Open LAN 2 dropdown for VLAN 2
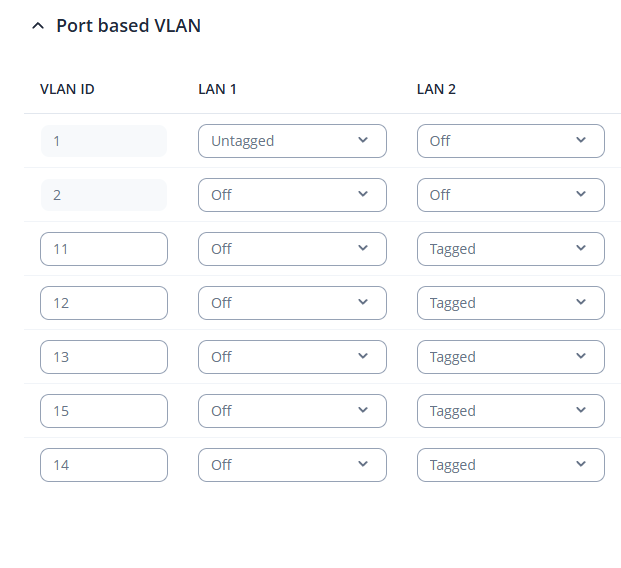 pos(510,195)
